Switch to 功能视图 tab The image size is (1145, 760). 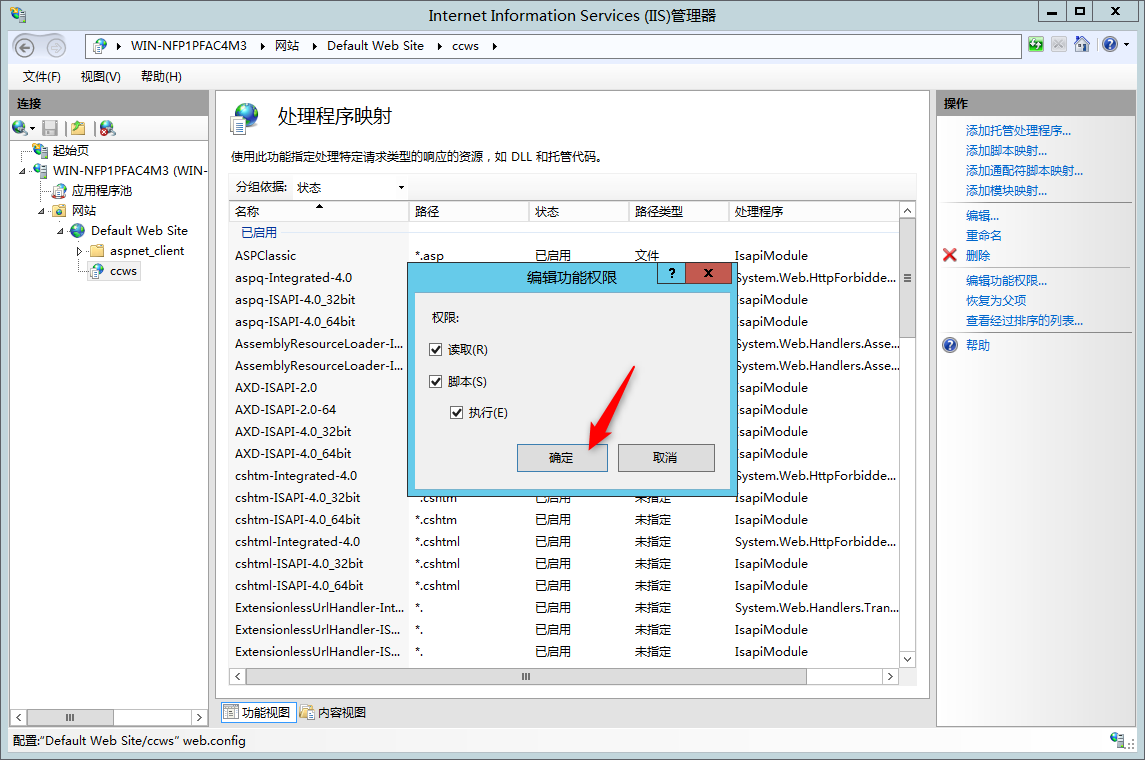tap(259, 713)
